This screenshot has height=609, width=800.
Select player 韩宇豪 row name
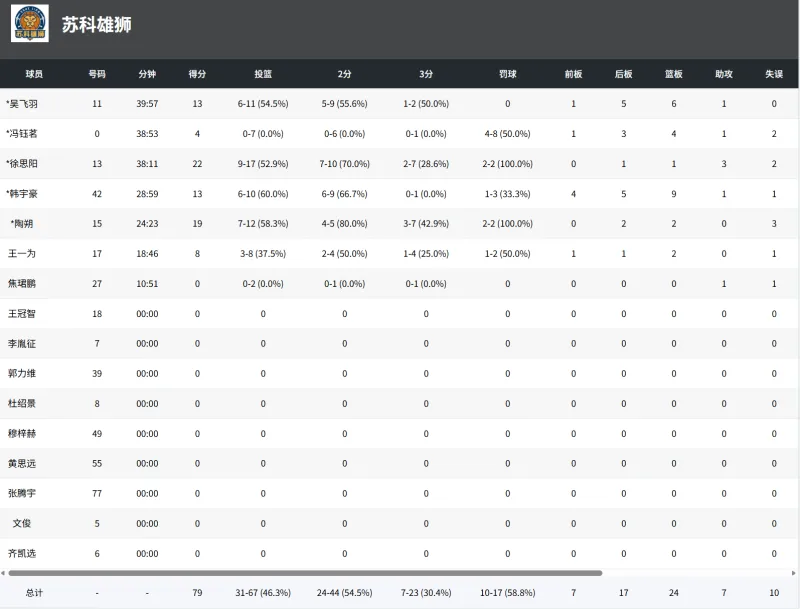coord(22,194)
